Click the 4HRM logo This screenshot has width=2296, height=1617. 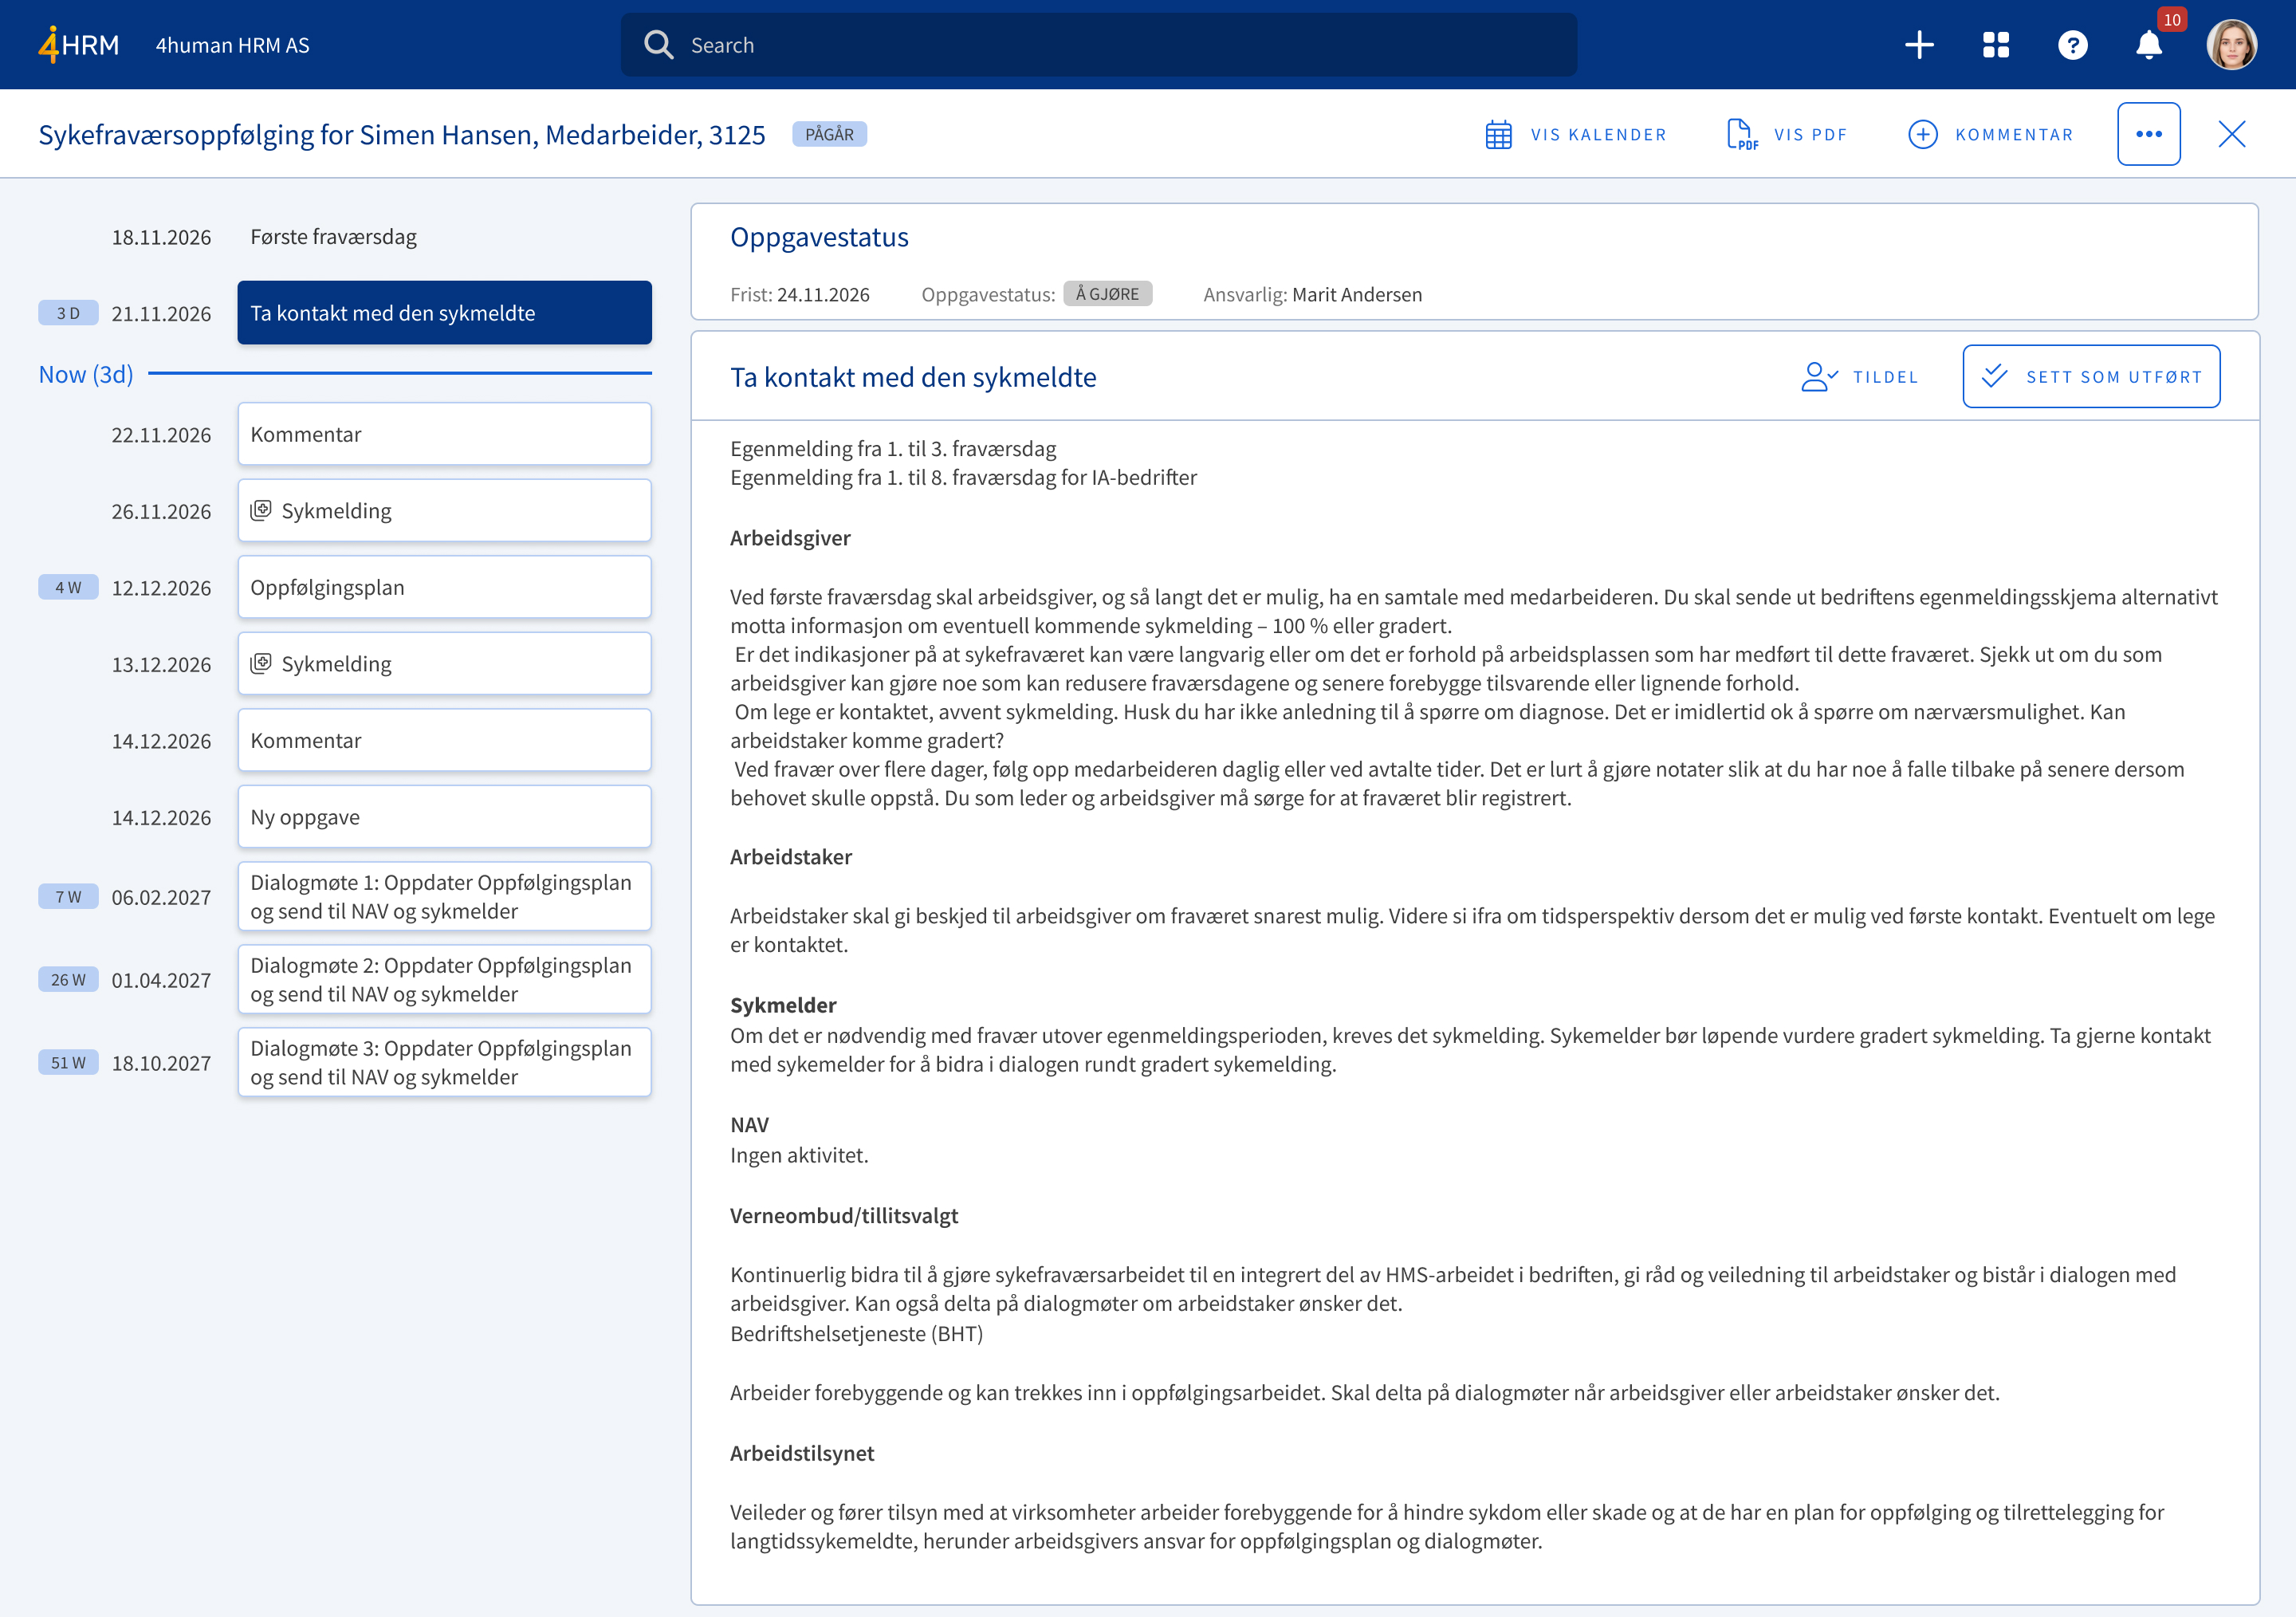click(x=78, y=45)
